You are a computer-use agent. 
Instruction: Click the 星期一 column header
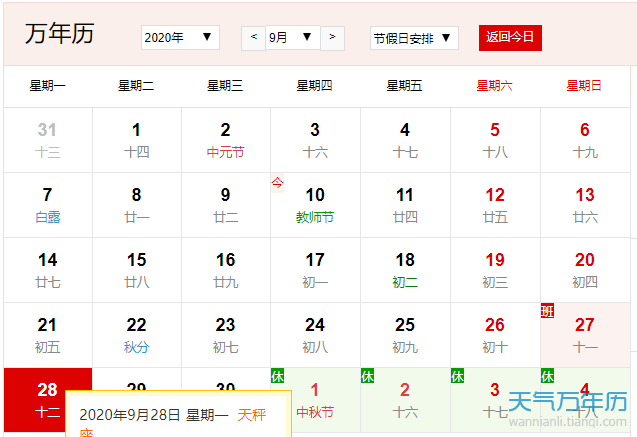48,86
